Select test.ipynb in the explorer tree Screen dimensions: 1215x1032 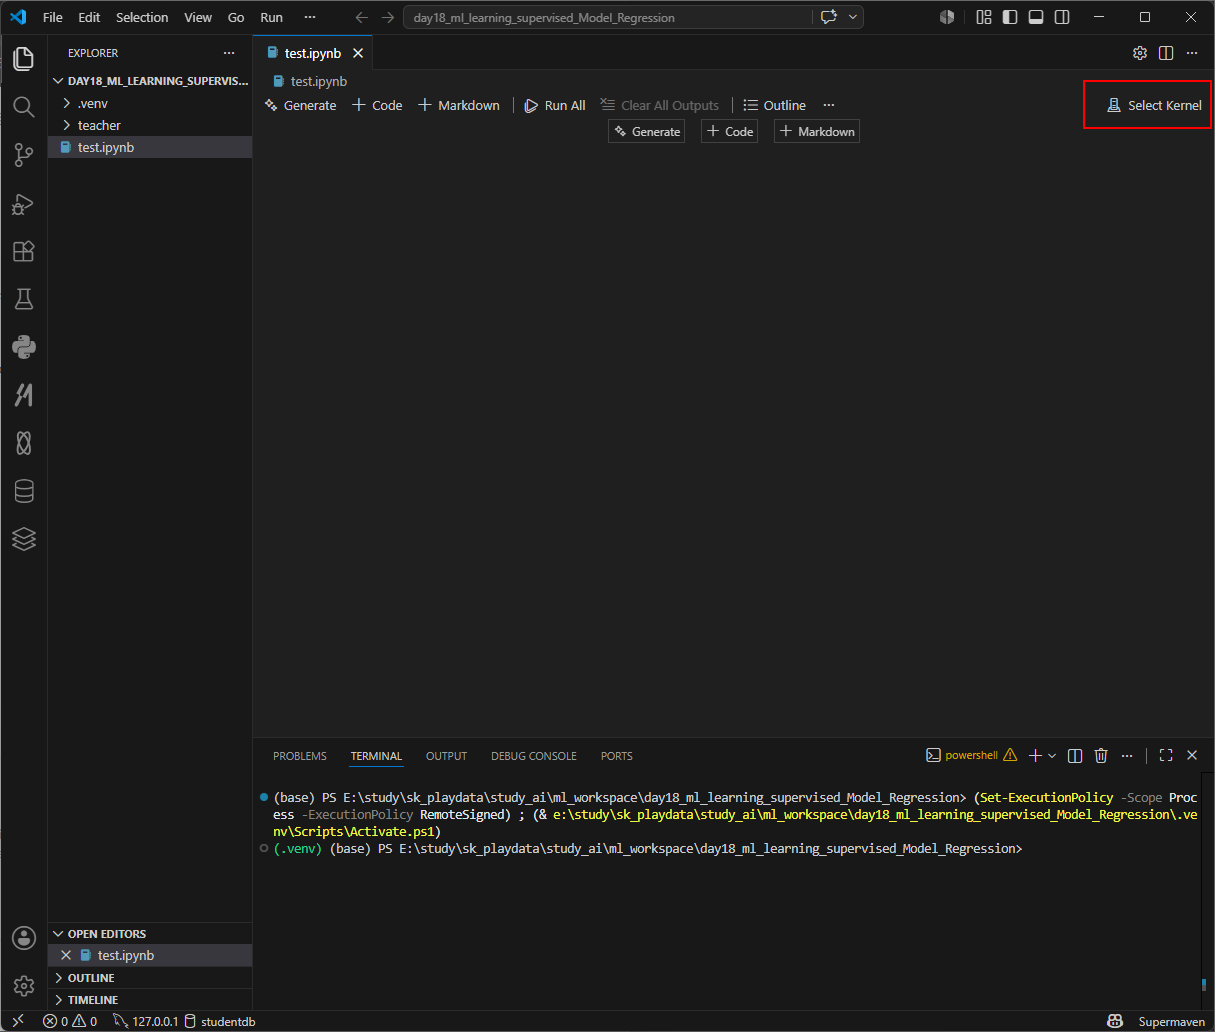150,147
